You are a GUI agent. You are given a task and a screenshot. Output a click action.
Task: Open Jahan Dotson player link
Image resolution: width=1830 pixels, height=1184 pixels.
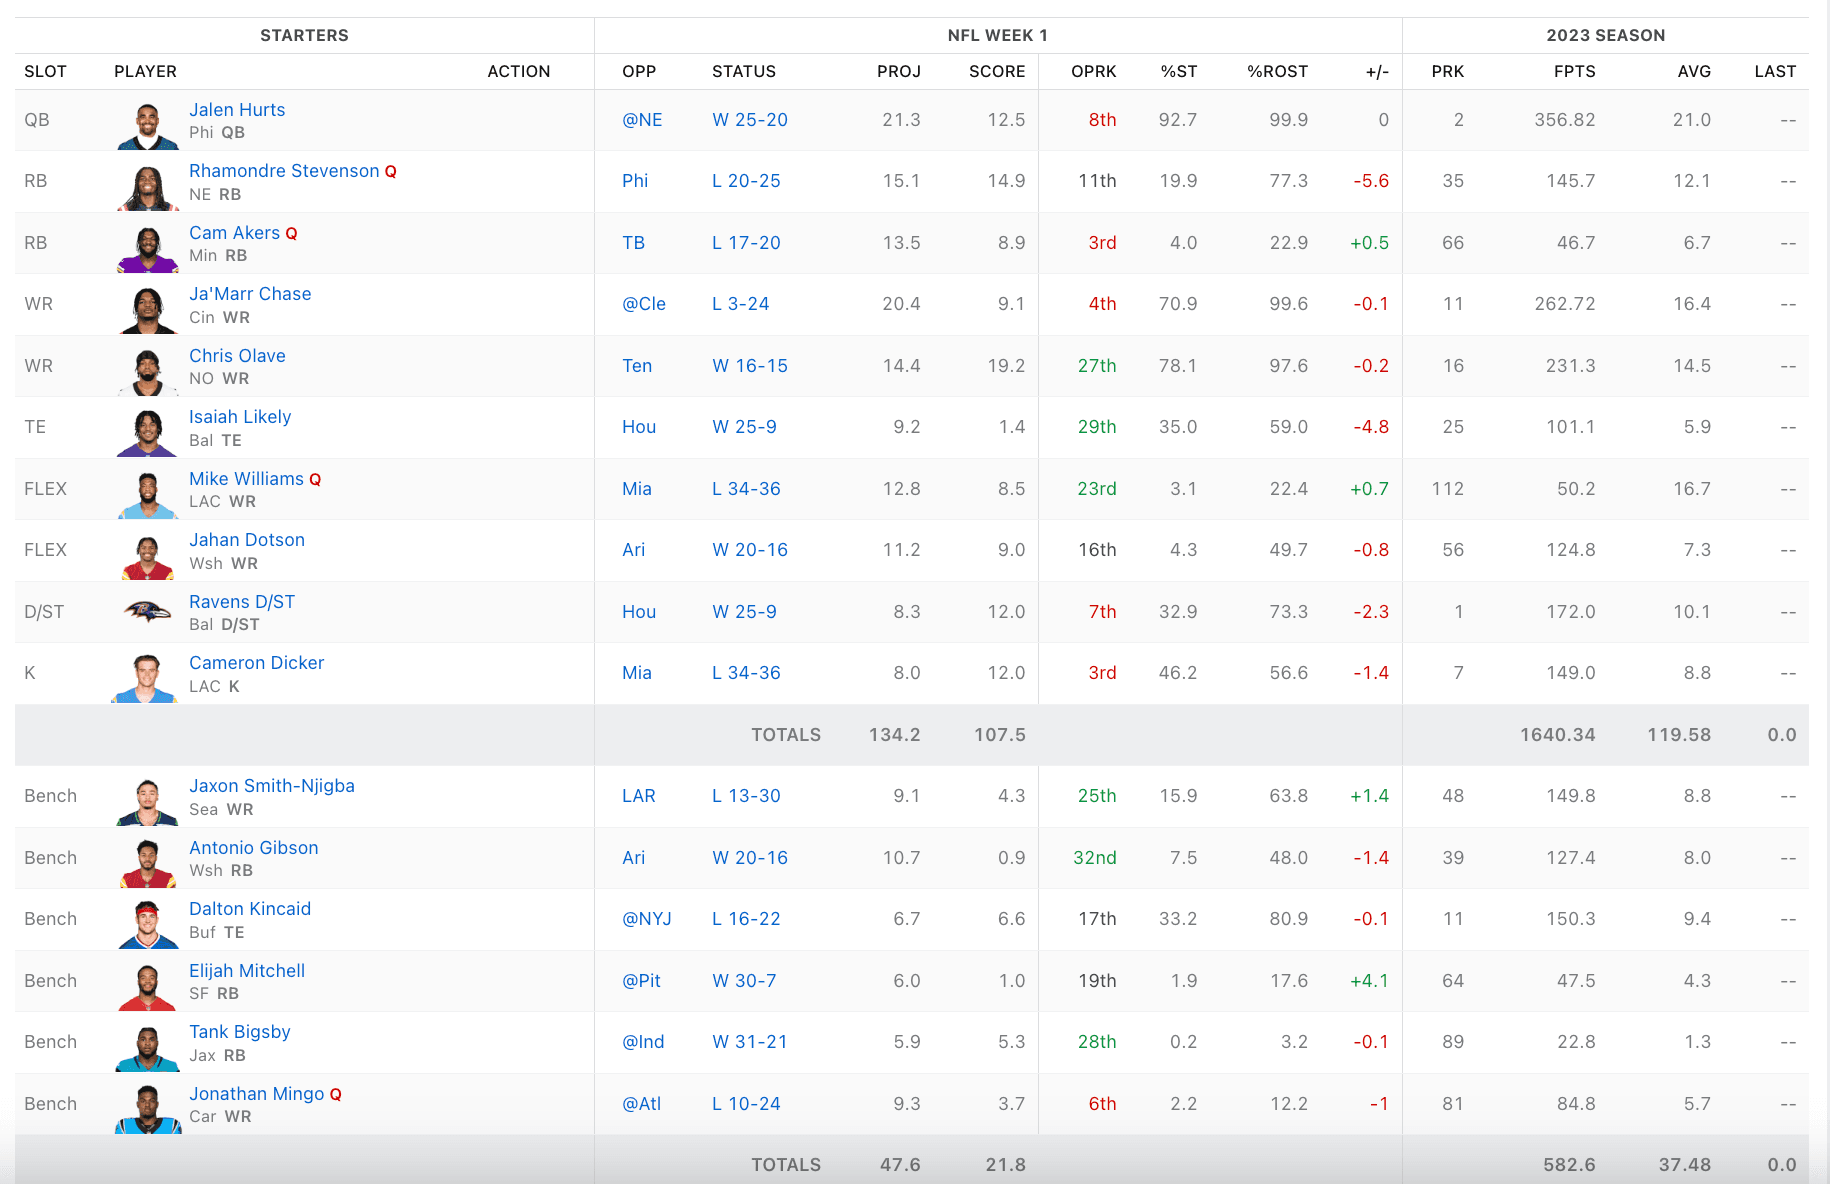click(x=247, y=540)
